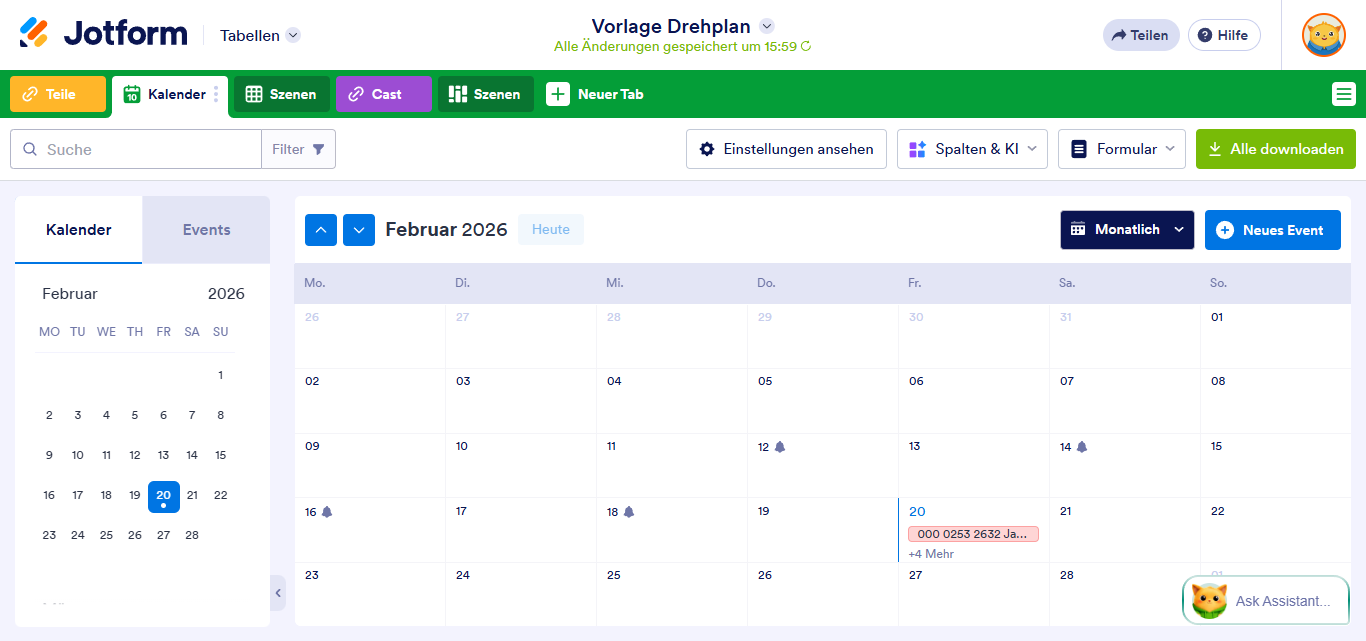1366x641 pixels.
Task: Click the Suche search field
Action: pos(150,149)
